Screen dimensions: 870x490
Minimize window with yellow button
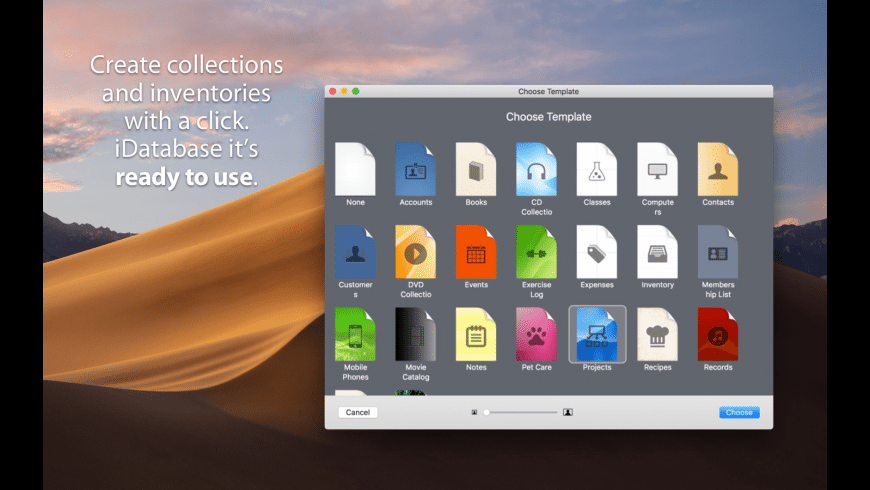tap(344, 92)
